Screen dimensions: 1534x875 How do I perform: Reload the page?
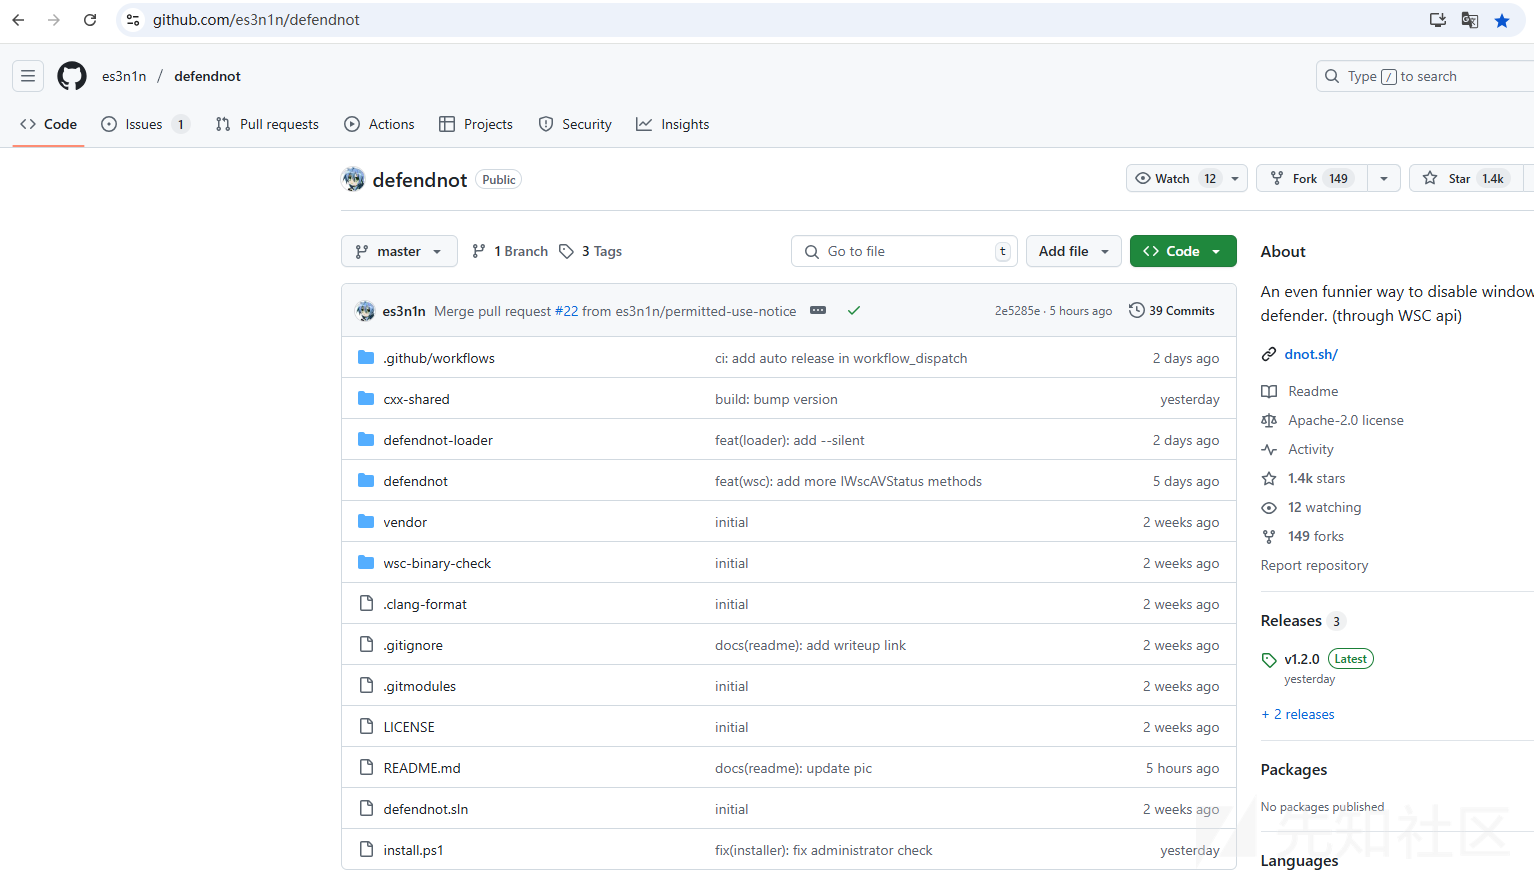(90, 20)
